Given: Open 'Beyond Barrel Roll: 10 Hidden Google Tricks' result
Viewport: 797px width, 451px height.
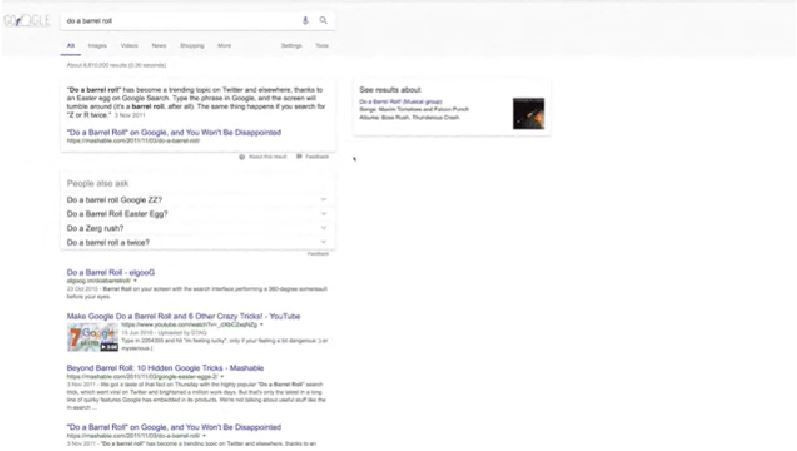Looking at the screenshot, I should click(165, 368).
